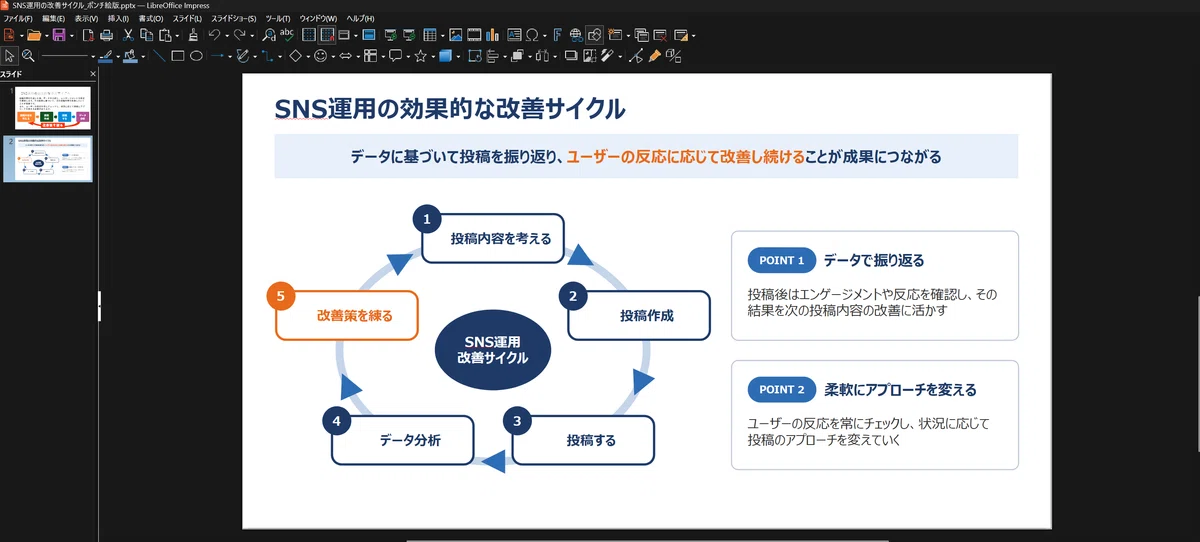Expand the Paste options dropdown arrow
This screenshot has width=1200, height=542.
click(177, 36)
